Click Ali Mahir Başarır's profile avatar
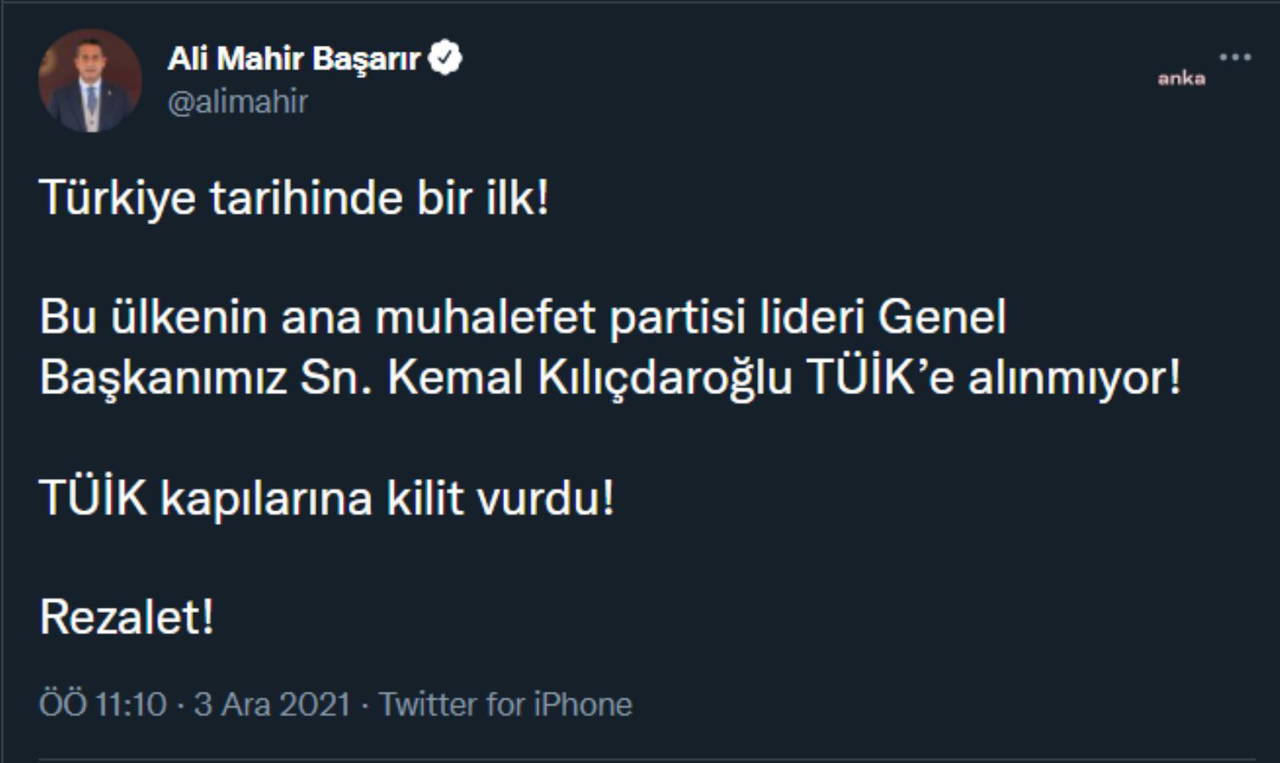The width and height of the screenshot is (1280, 763). 90,81
